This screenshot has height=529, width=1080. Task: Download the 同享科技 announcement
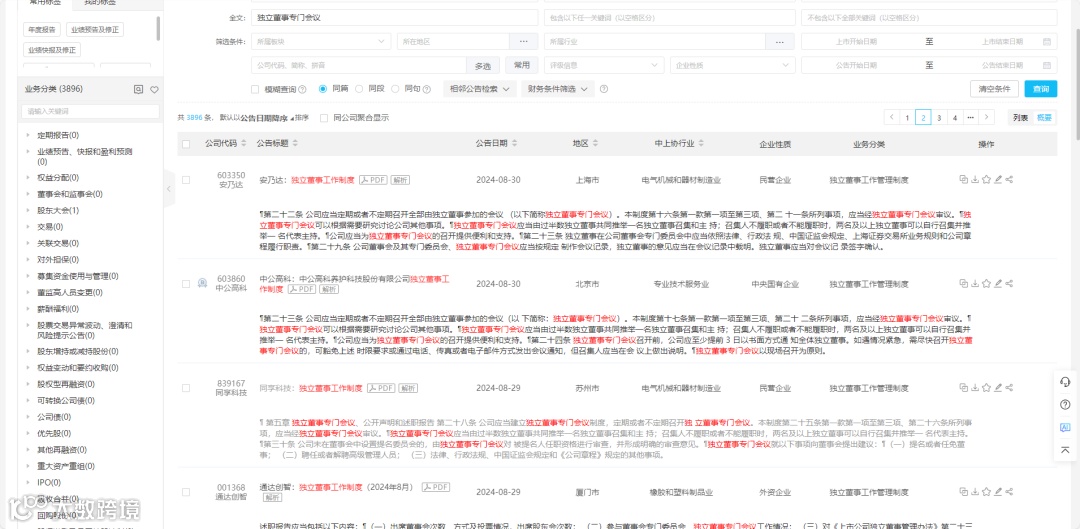point(975,388)
